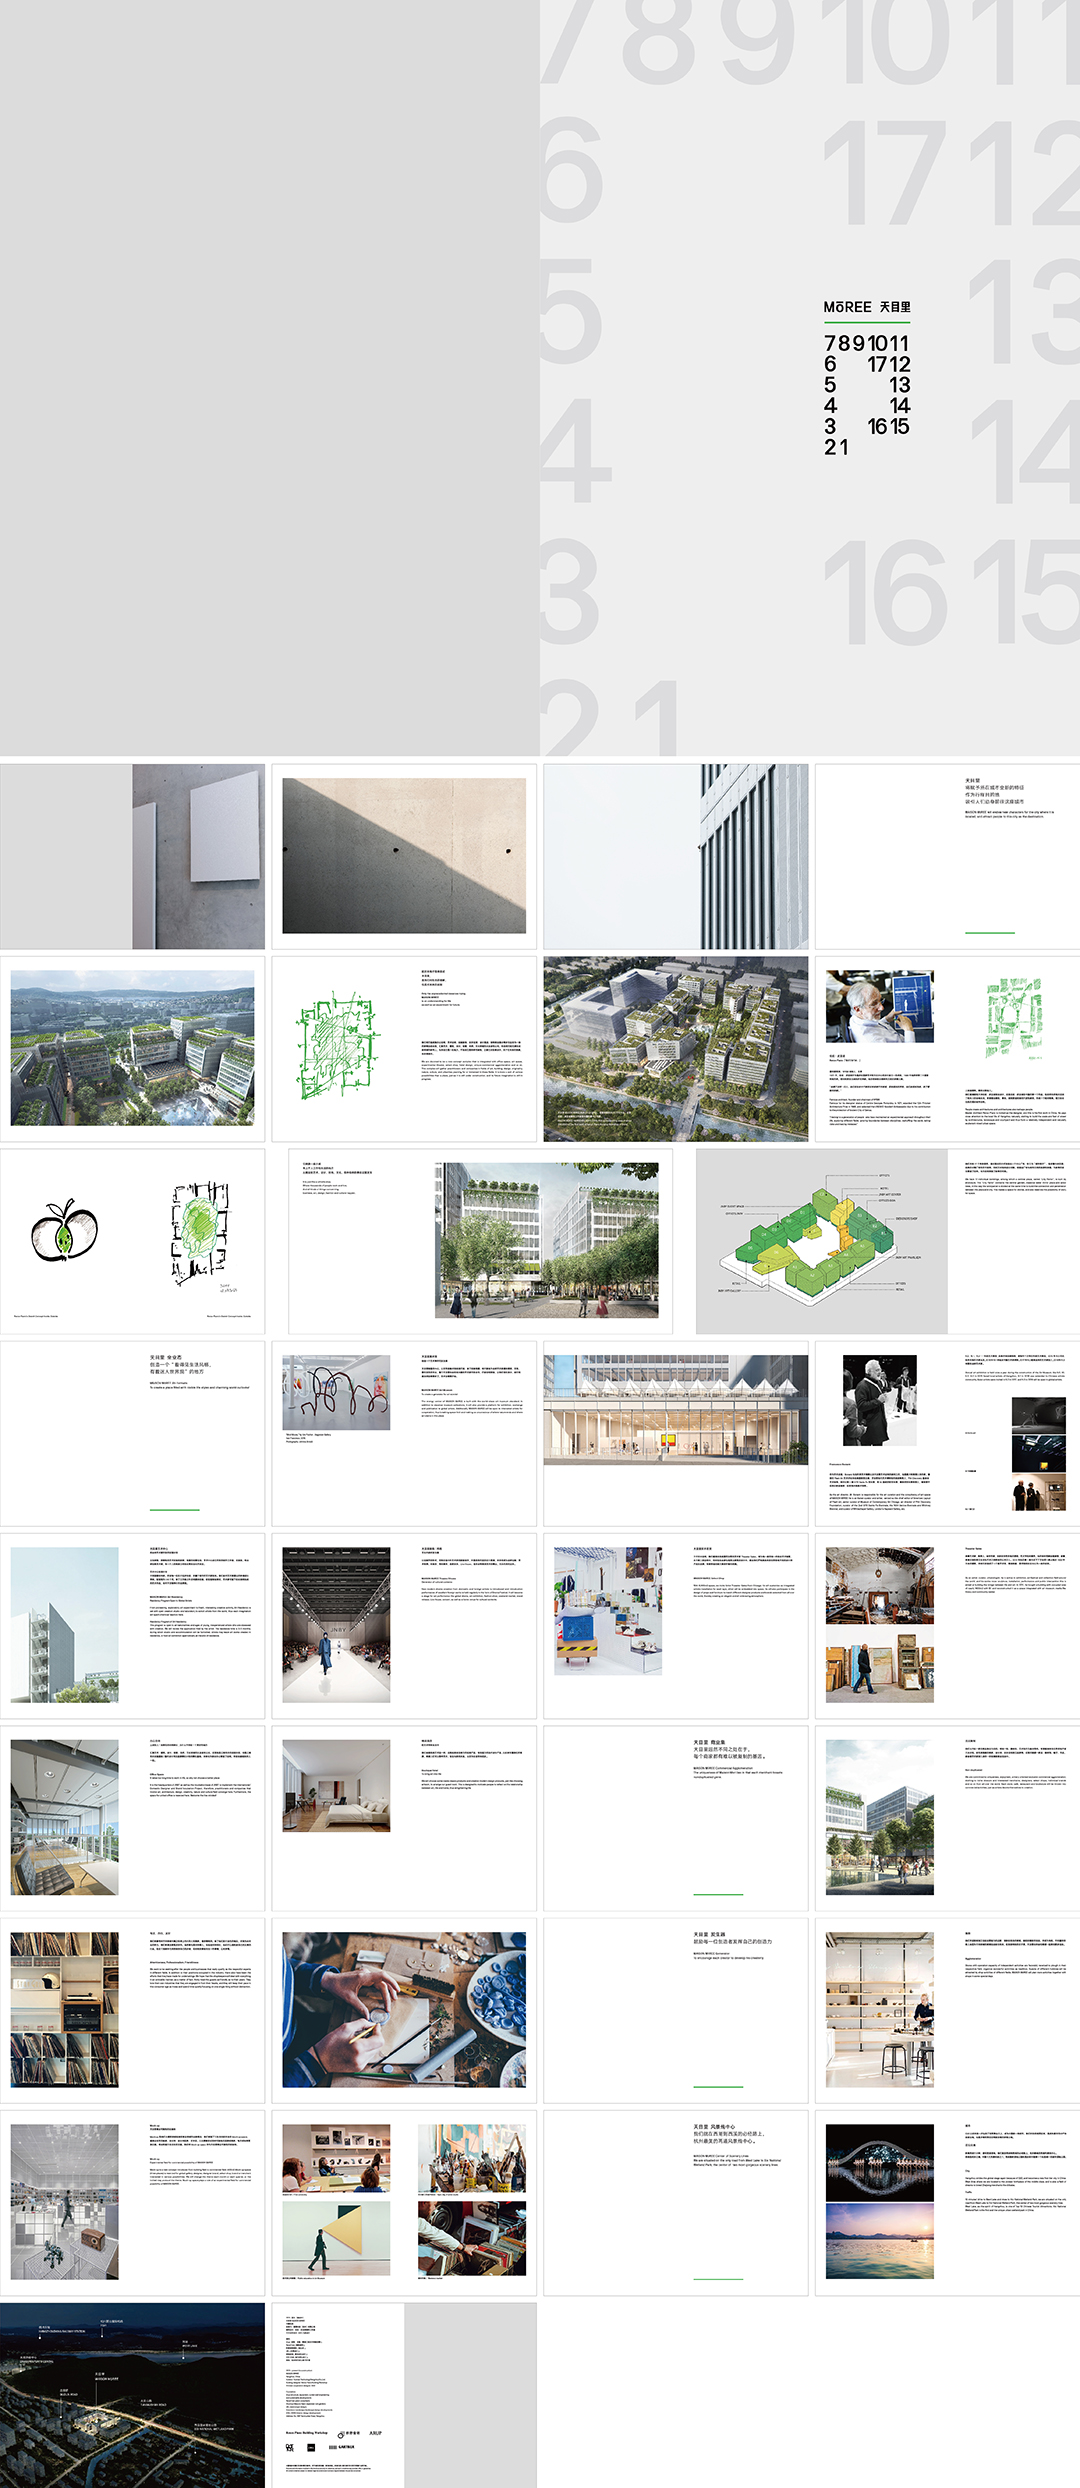This screenshot has width=1080, height=2488.
Task: Select the vinyl record shelf photo
Action: coord(64,2010)
